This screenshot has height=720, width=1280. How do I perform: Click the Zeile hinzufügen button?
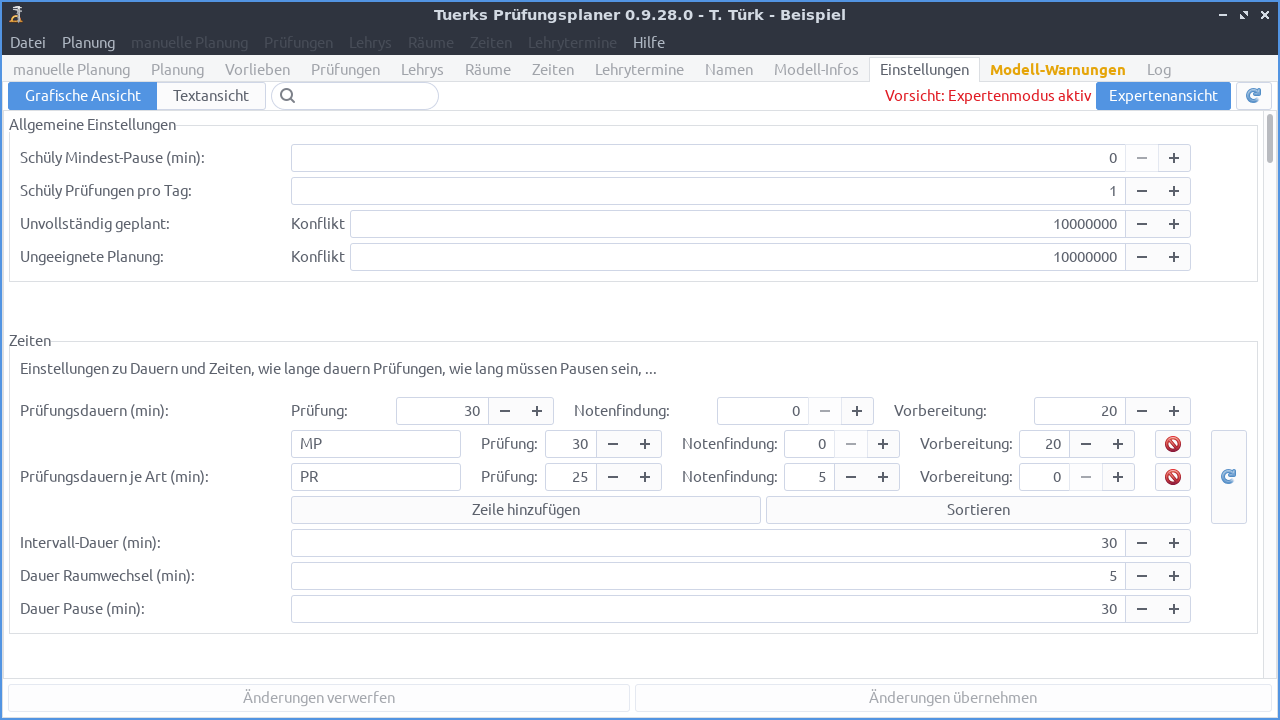525,509
